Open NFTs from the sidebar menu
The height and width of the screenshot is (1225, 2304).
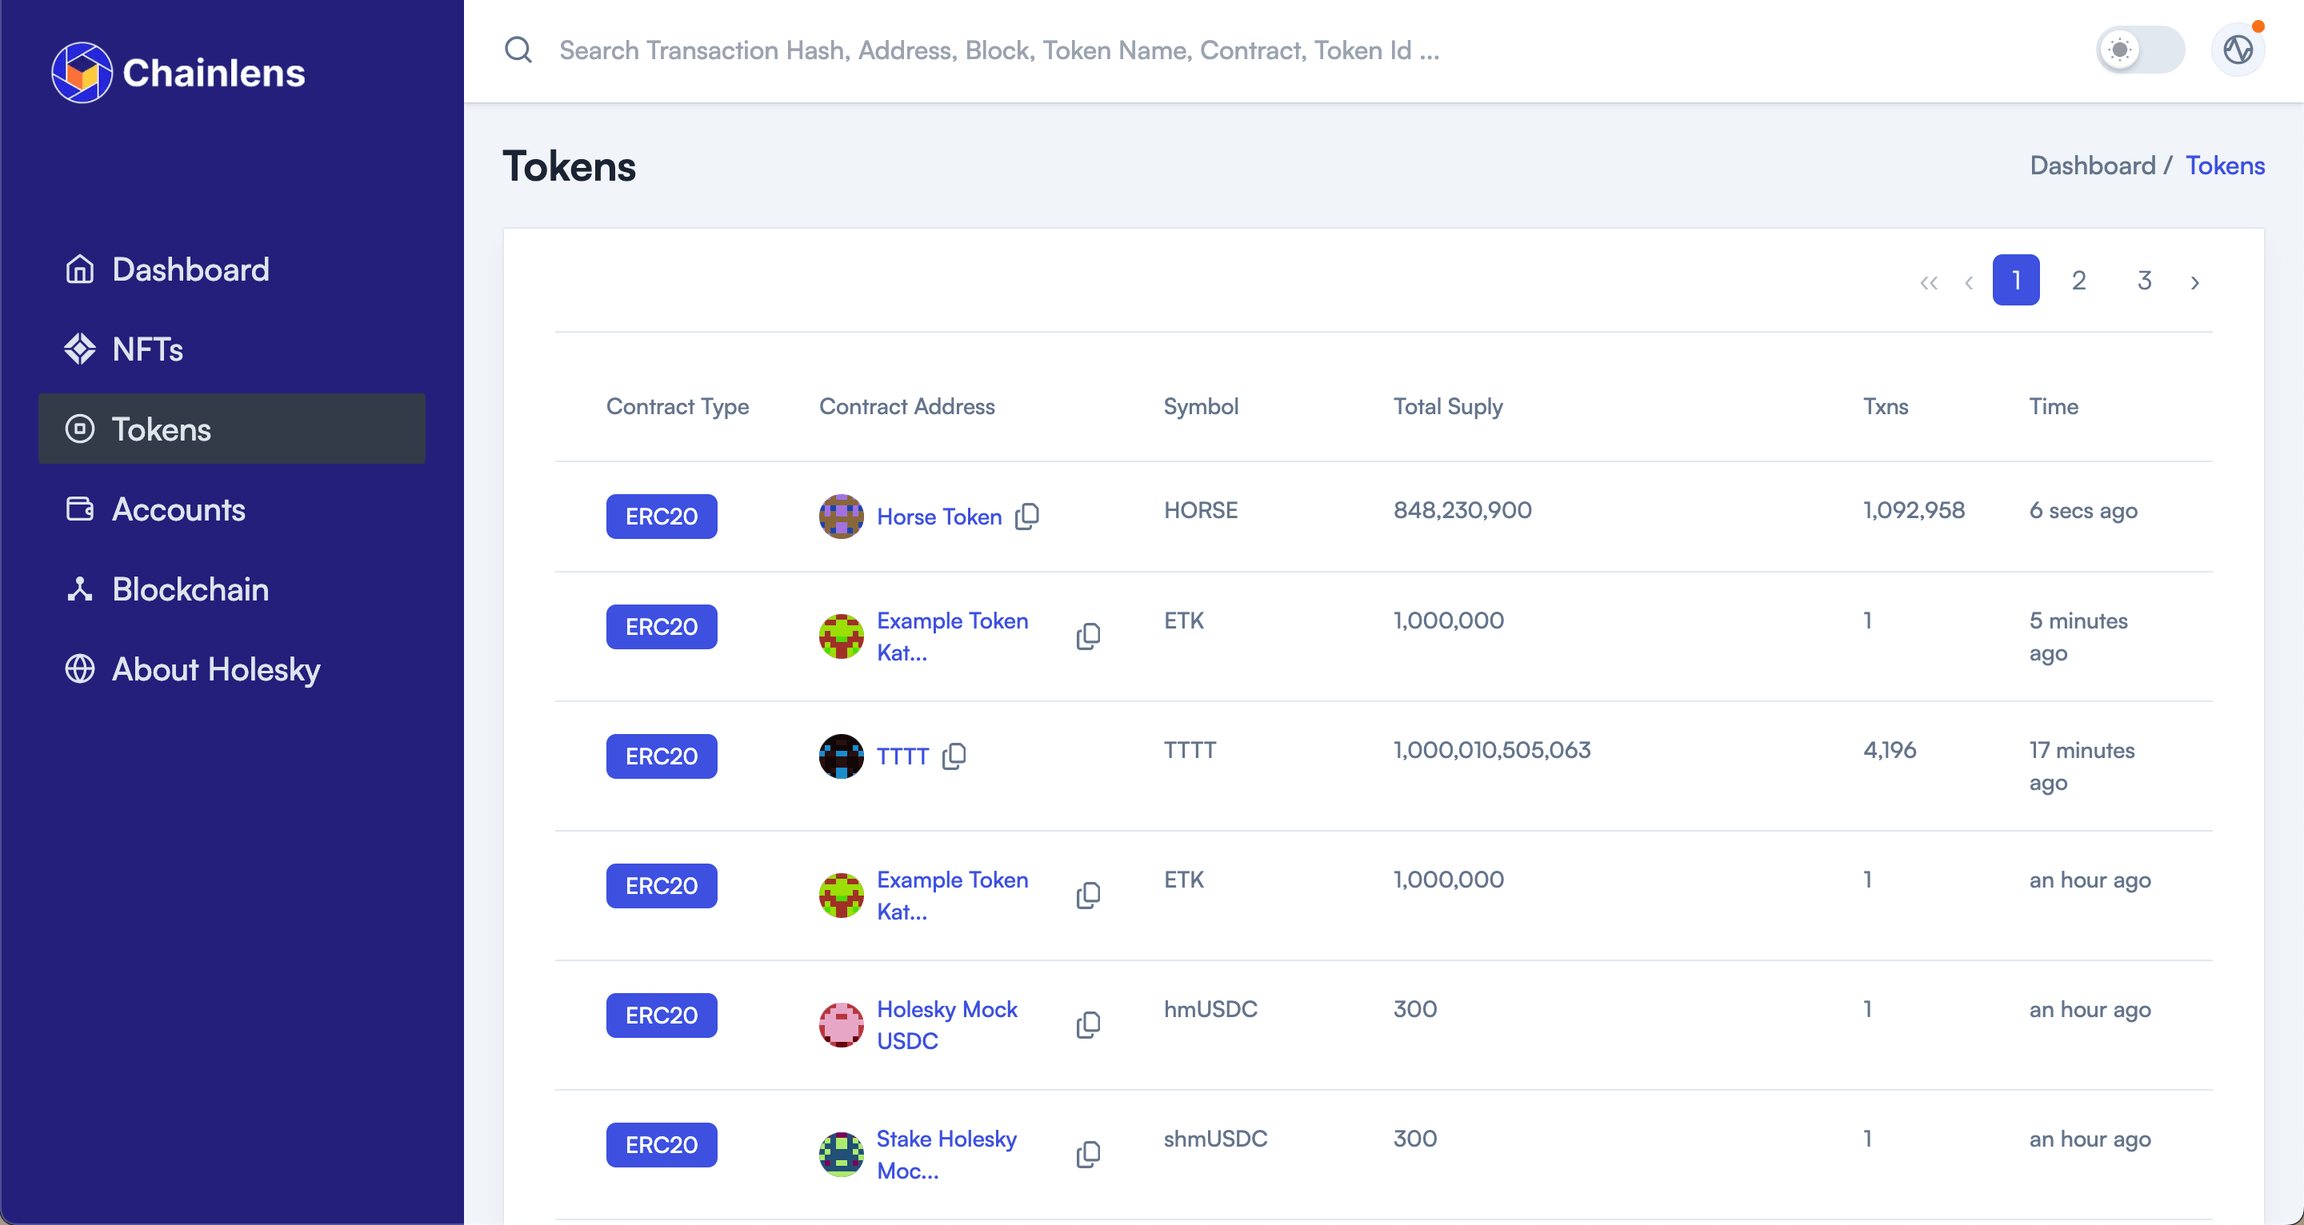click(x=147, y=349)
